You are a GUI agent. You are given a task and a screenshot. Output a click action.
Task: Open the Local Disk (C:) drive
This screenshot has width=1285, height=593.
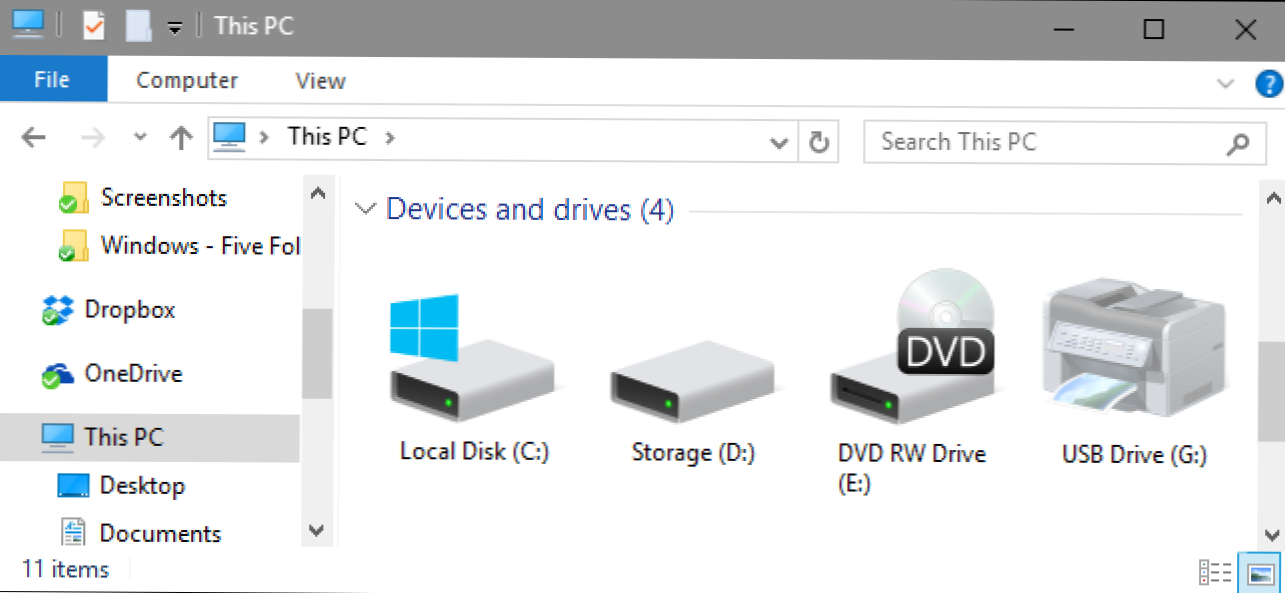tap(473, 380)
